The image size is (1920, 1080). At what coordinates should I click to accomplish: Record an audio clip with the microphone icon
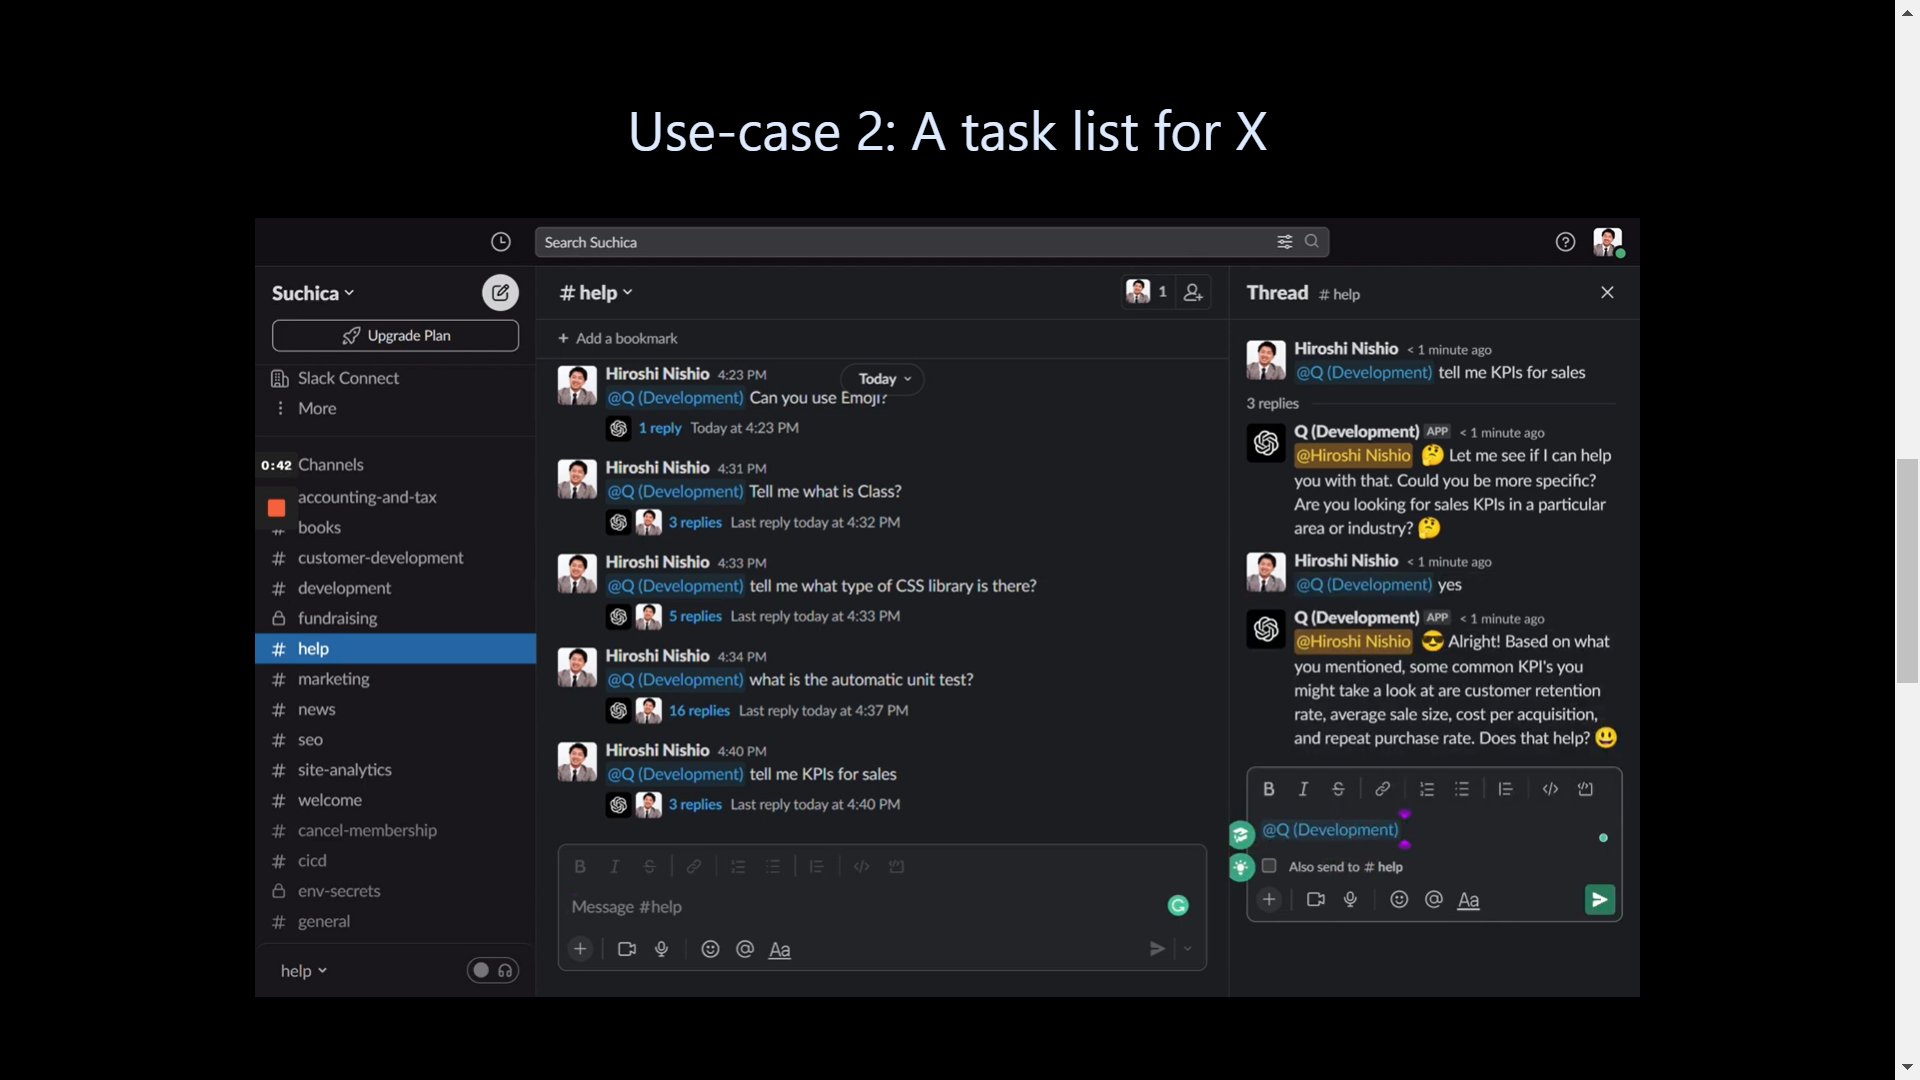point(661,949)
